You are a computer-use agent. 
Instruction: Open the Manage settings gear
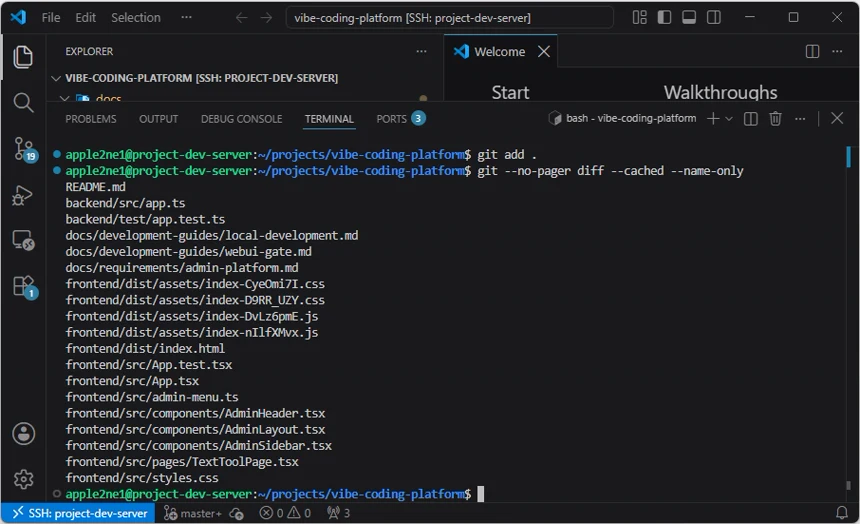(x=24, y=479)
